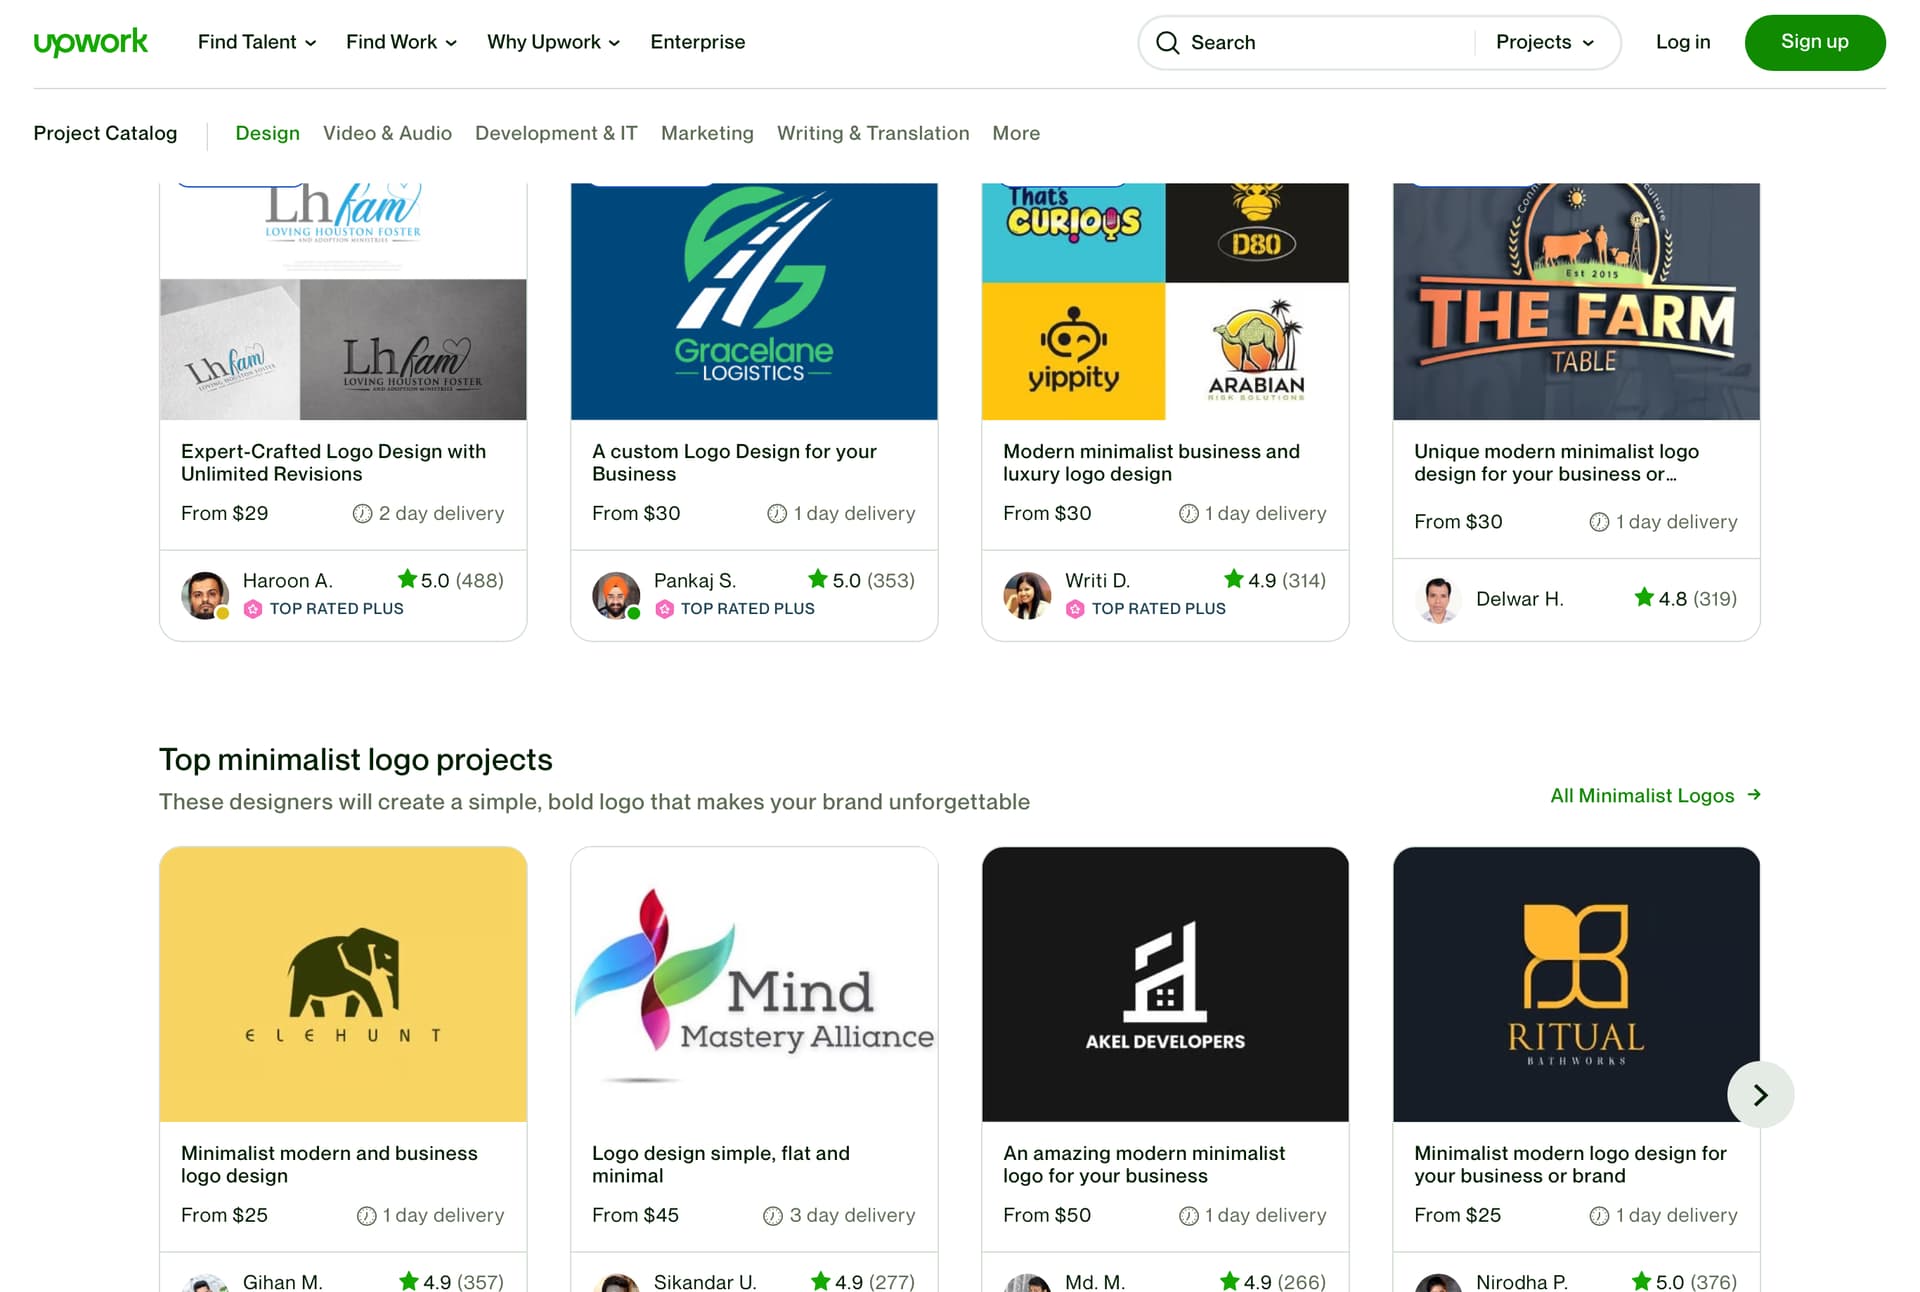Open Minimalist modern and business logo design
The height and width of the screenshot is (1292, 1920).
click(329, 1164)
